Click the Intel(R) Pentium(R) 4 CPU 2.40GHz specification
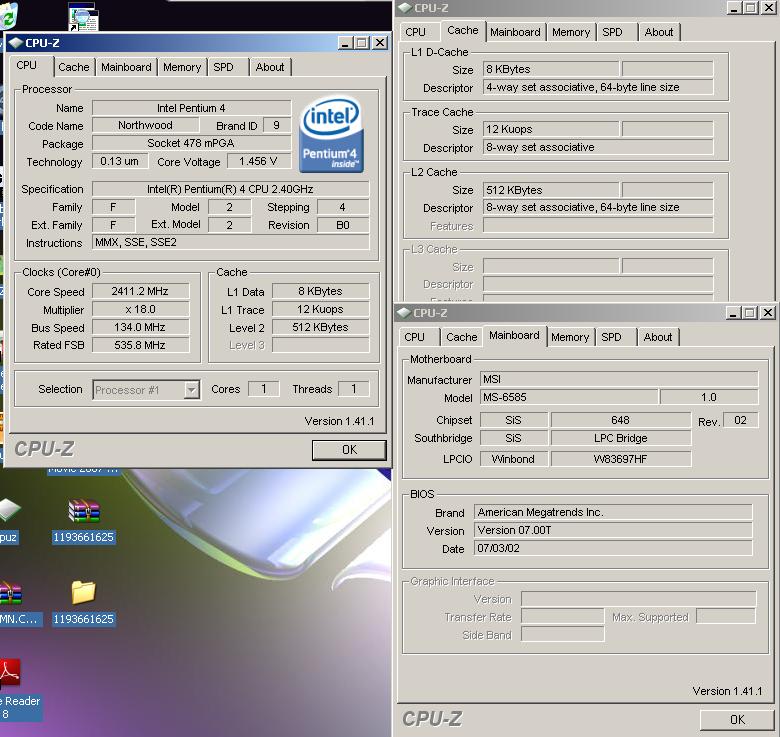 (x=231, y=189)
